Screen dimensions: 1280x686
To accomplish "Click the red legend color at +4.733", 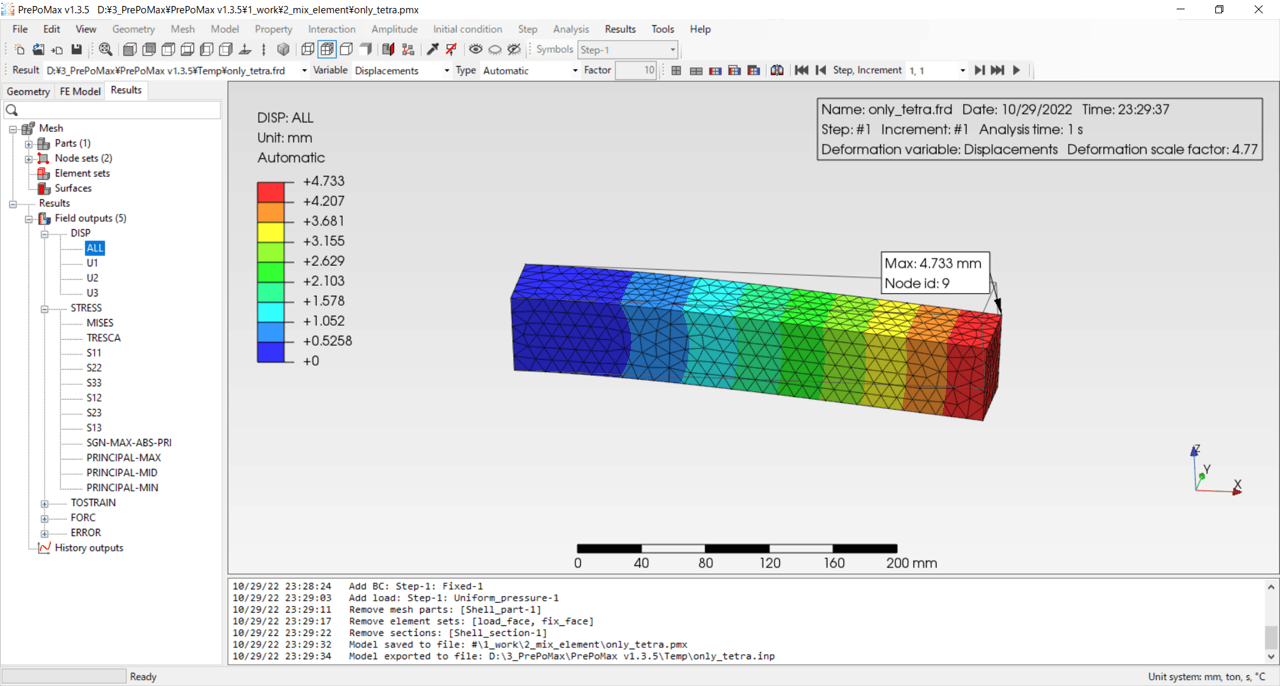I will point(271,192).
